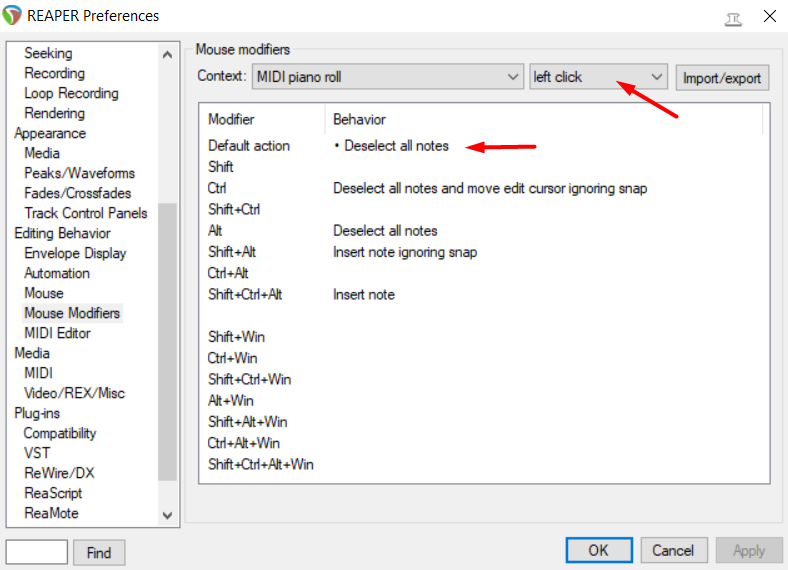Viewport: 788px width, 570px height.
Task: Select the Default action modifier row
Action: tap(249, 146)
